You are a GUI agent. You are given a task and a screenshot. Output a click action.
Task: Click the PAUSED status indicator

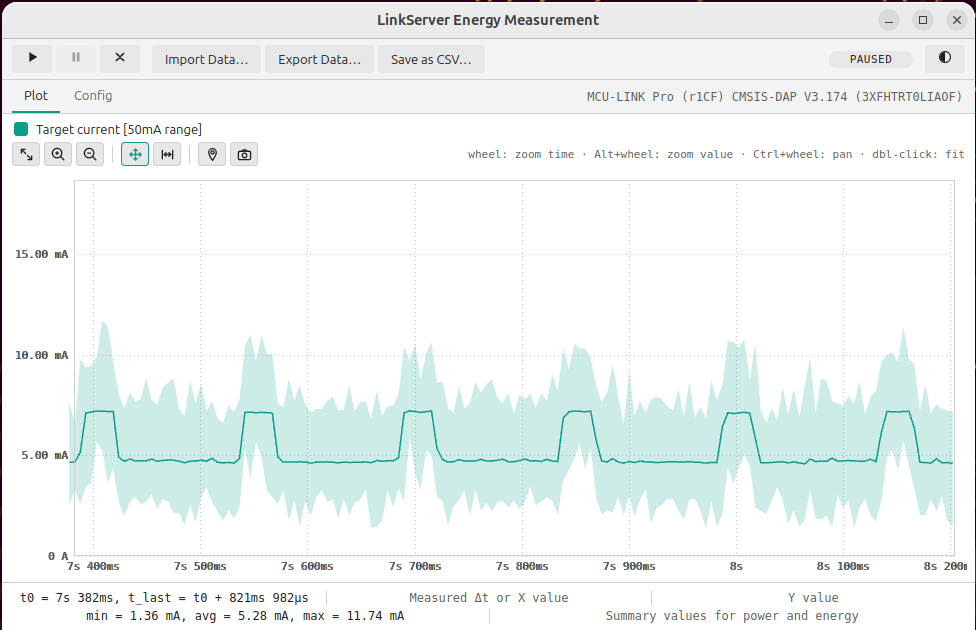[870, 59]
